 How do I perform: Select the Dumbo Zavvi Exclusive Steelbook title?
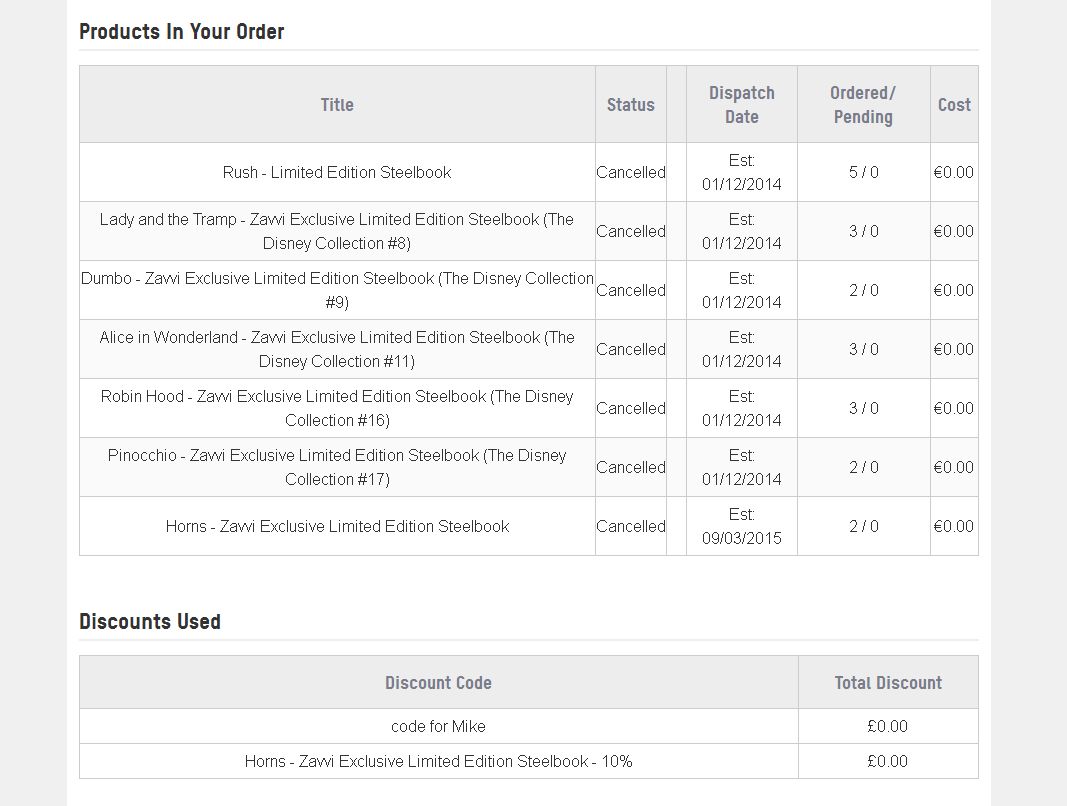click(x=337, y=290)
